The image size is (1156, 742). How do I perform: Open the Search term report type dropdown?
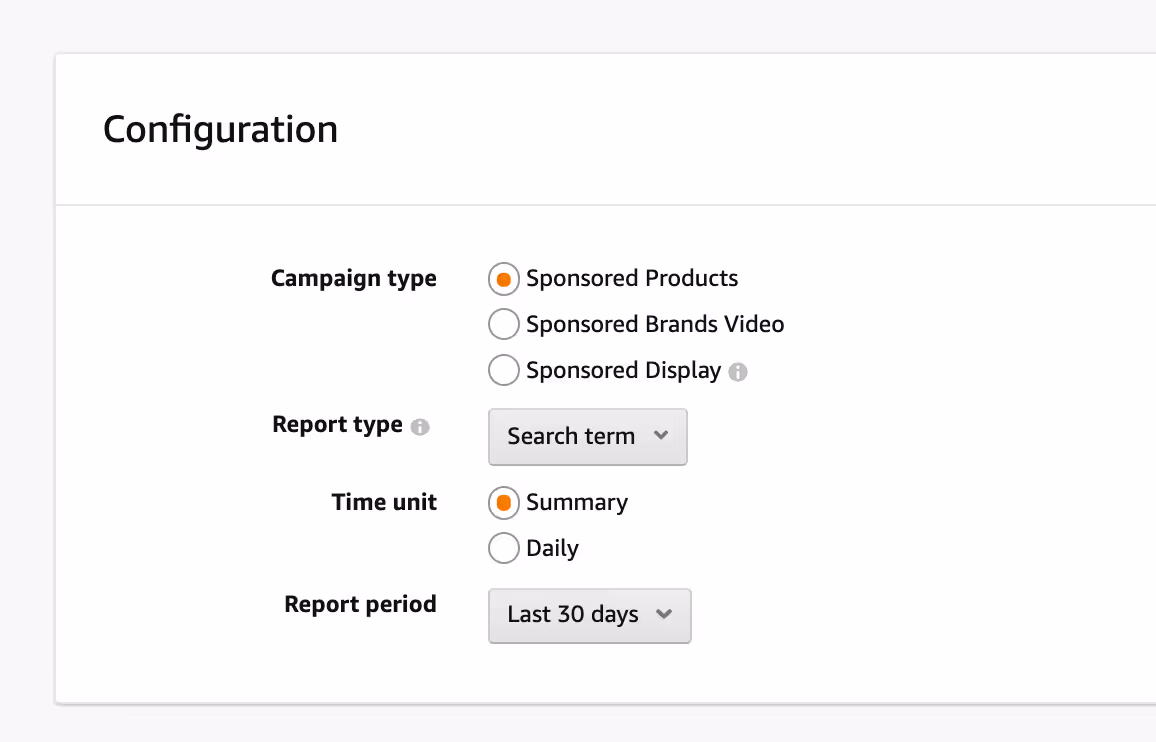pyautogui.click(x=587, y=436)
